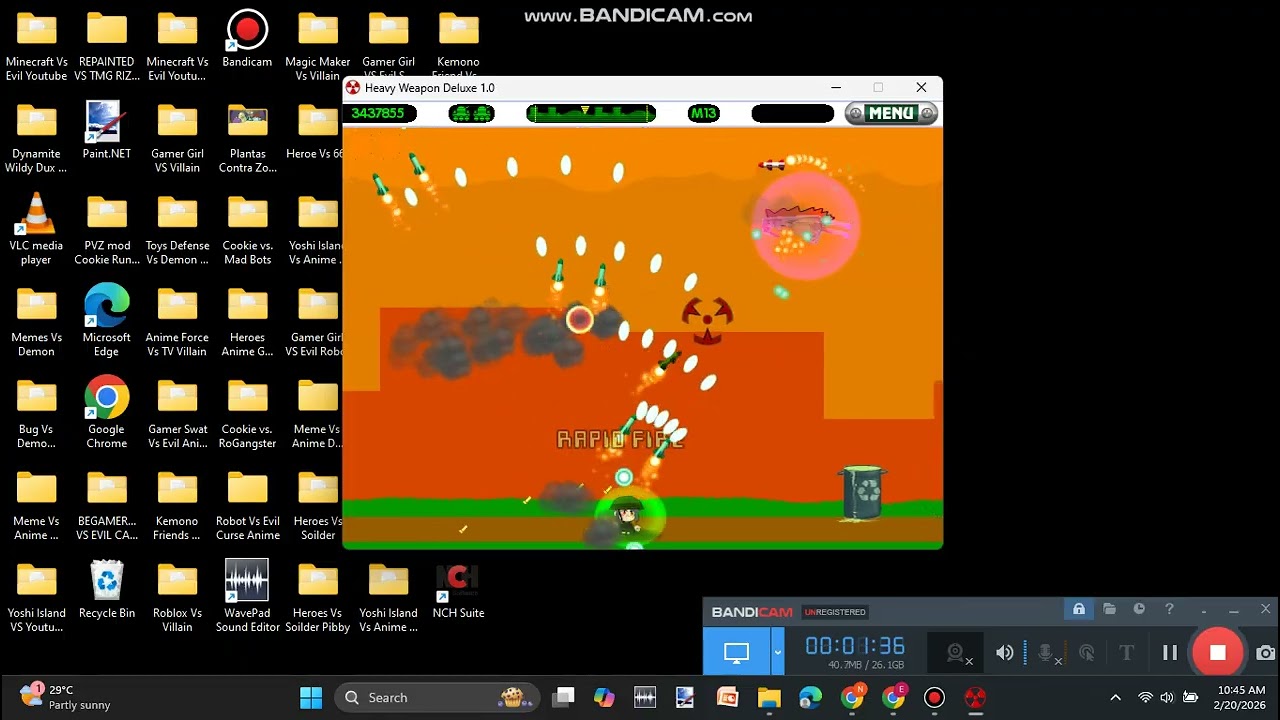Select the Anime Force Vs TV Villain folder
Image resolution: width=1280 pixels, height=720 pixels.
pos(177,320)
